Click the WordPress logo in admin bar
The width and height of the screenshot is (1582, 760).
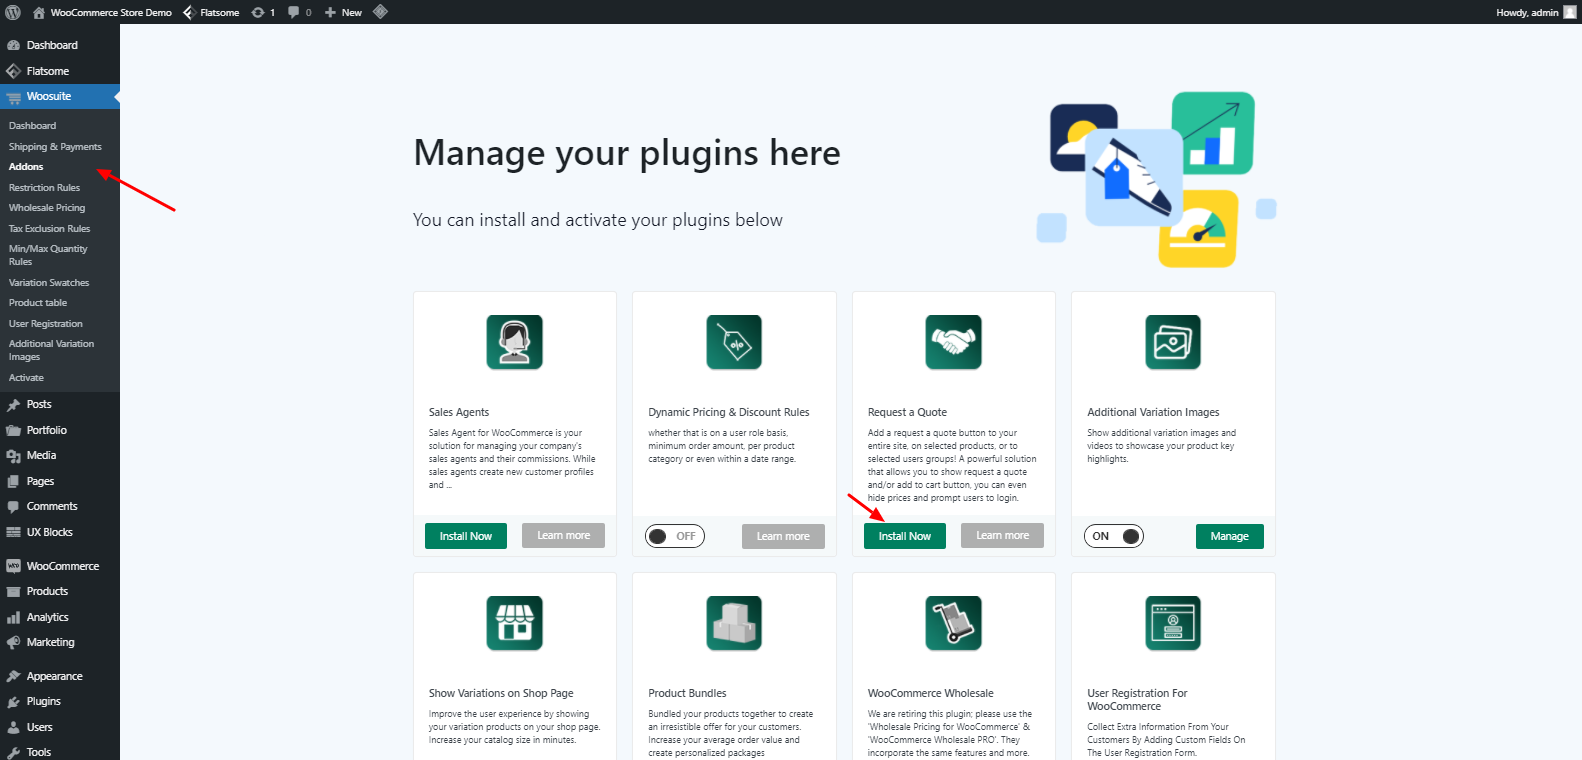pyautogui.click(x=13, y=12)
